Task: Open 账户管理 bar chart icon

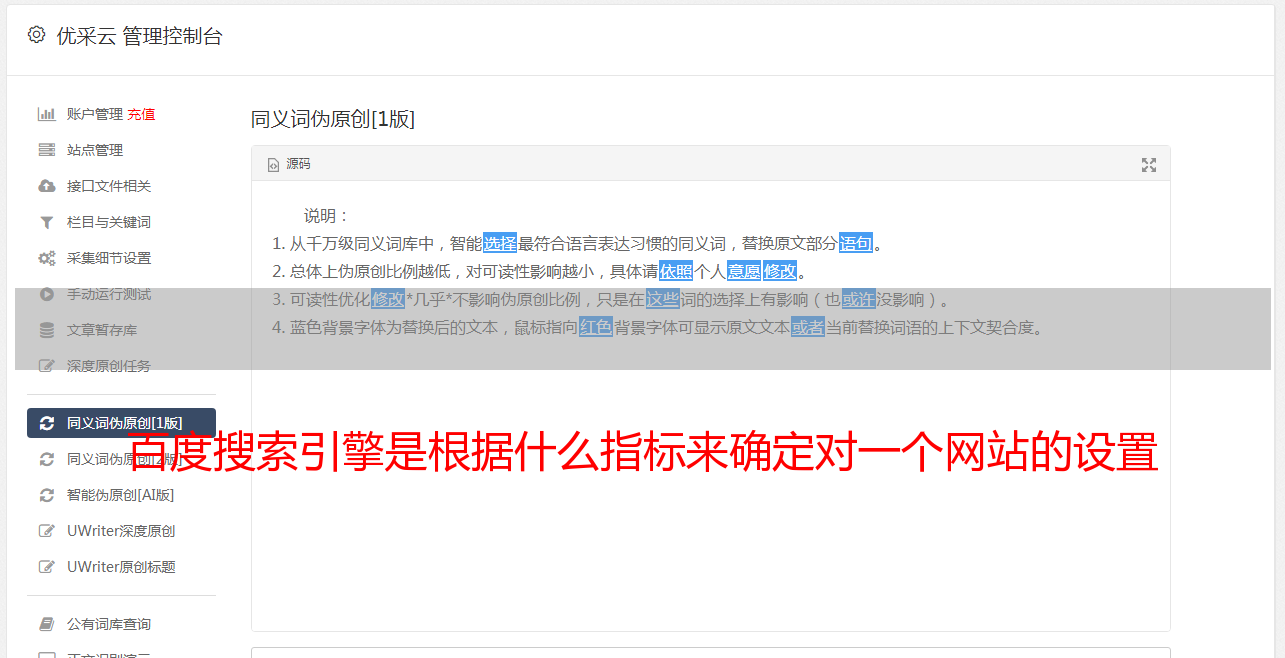Action: pos(46,114)
